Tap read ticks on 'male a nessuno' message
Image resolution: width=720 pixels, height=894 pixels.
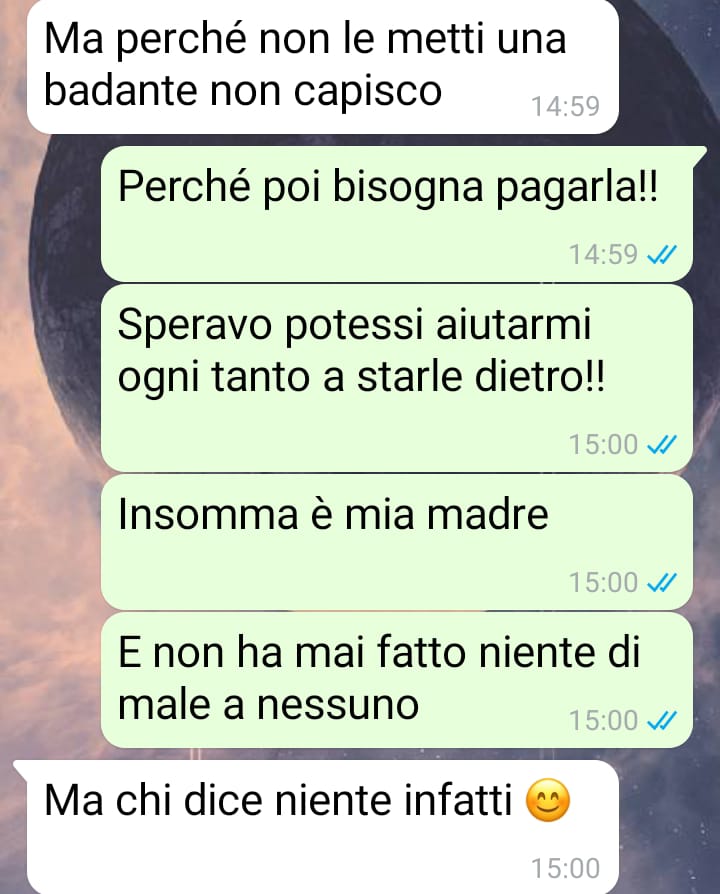coord(661,721)
